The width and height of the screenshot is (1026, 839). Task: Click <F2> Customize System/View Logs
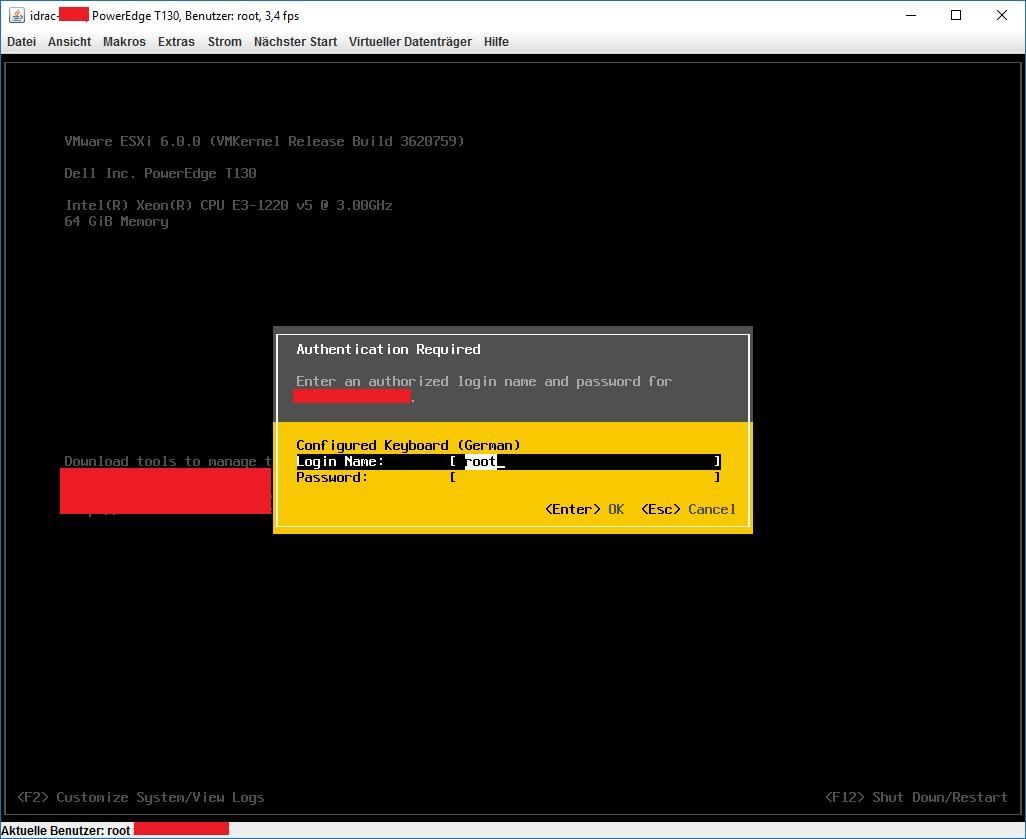(x=141, y=797)
